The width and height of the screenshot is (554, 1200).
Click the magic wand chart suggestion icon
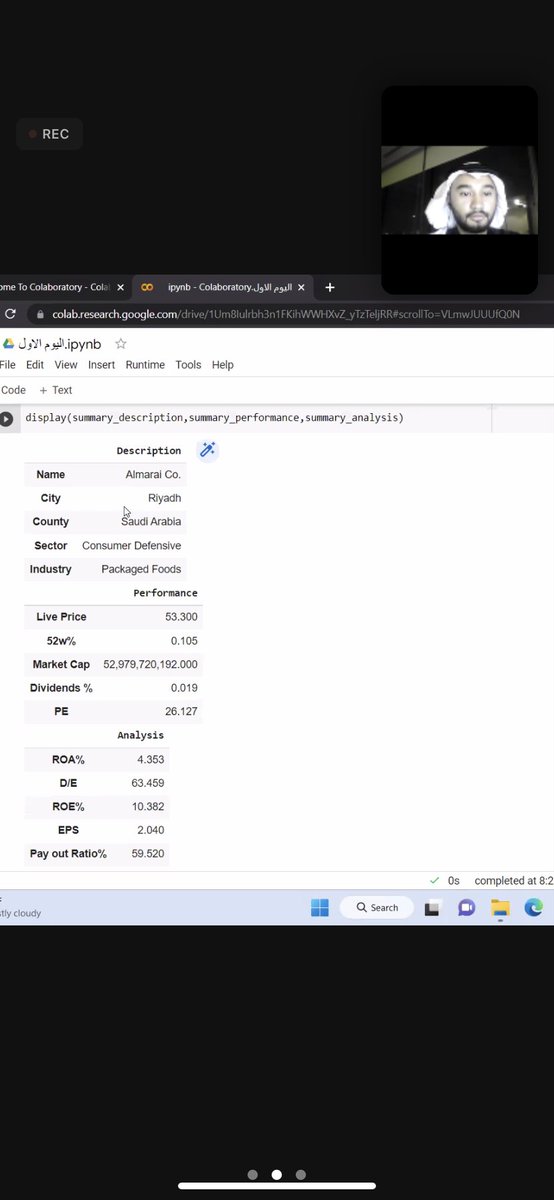coord(208,450)
